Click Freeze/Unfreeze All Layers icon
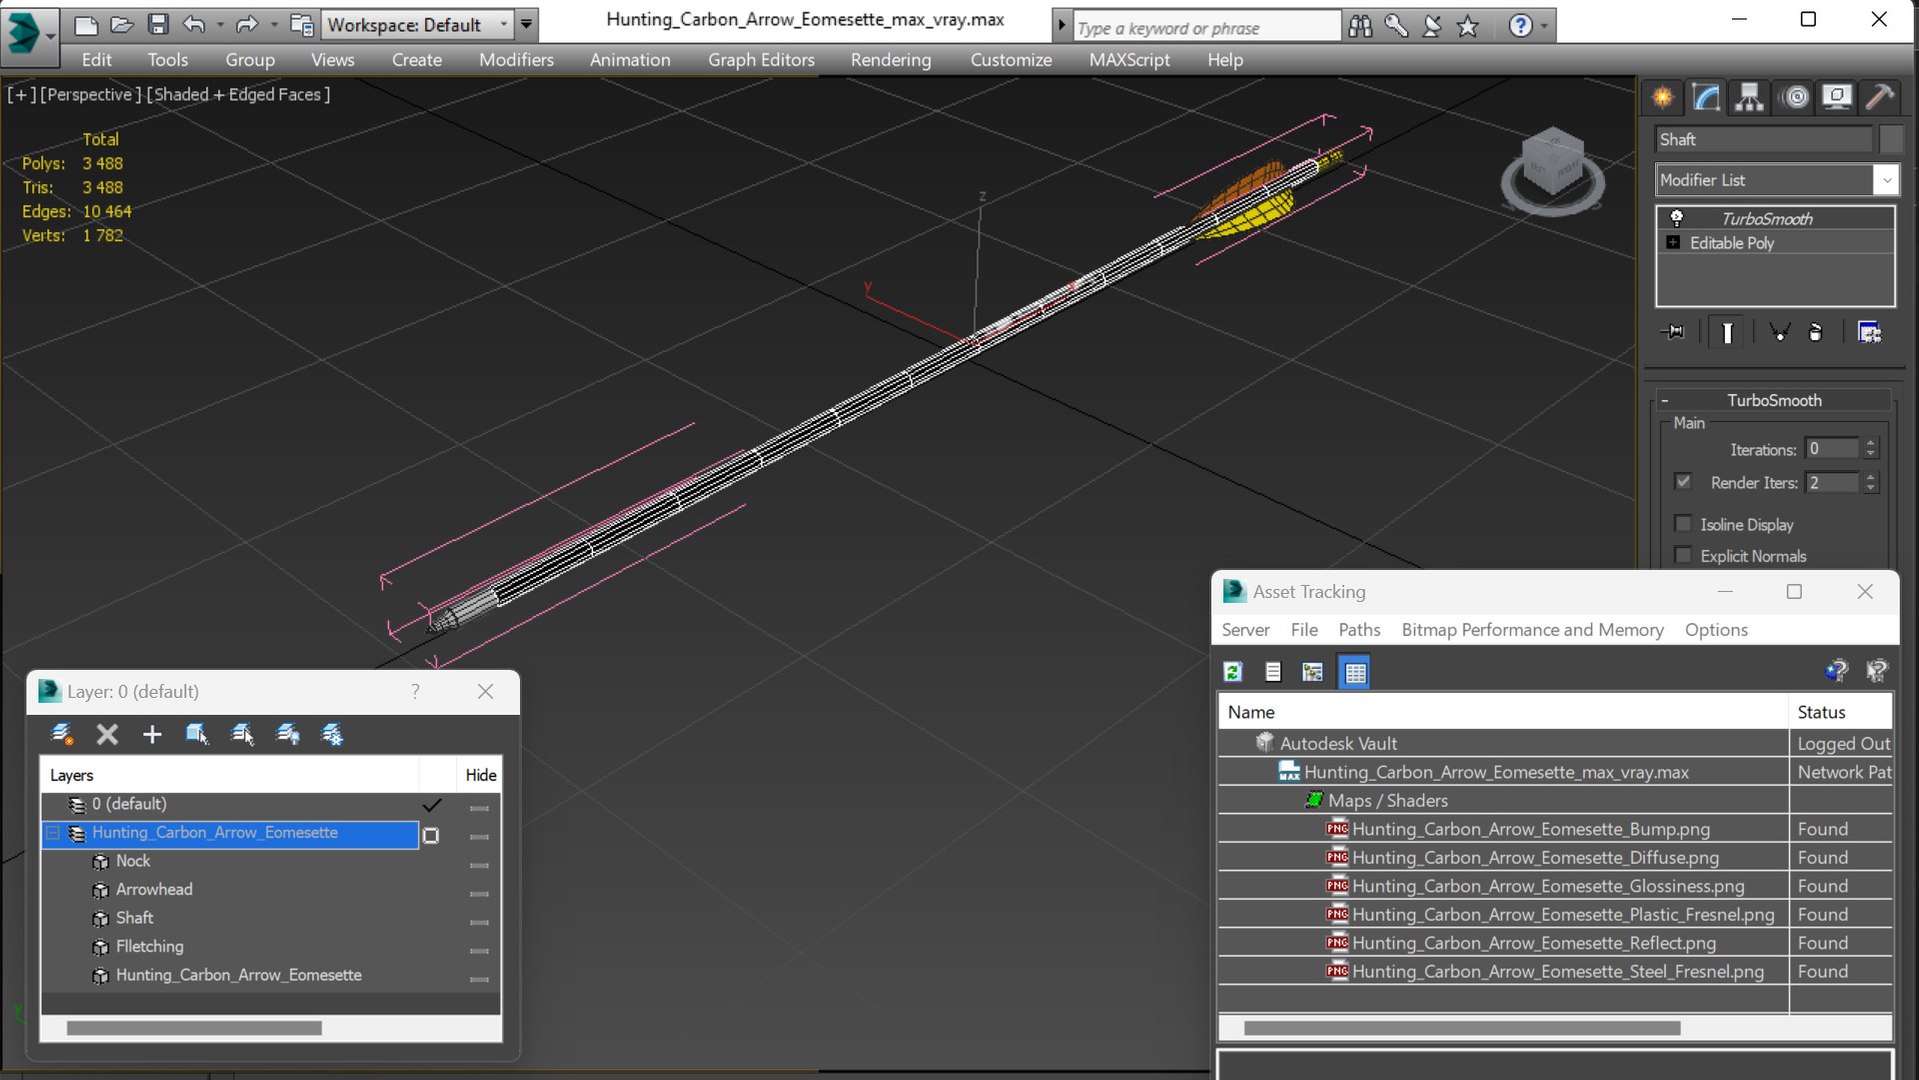Image resolution: width=1919 pixels, height=1080 pixels. (332, 735)
